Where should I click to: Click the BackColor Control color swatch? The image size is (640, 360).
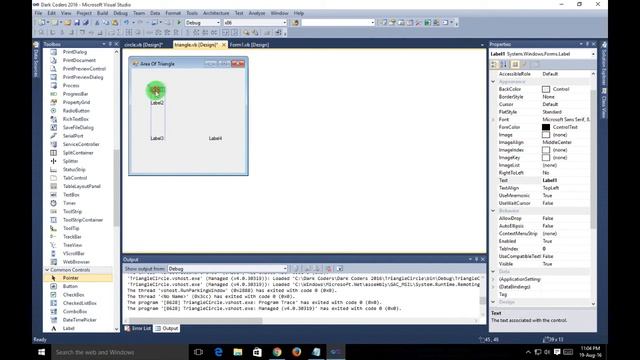coord(546,89)
